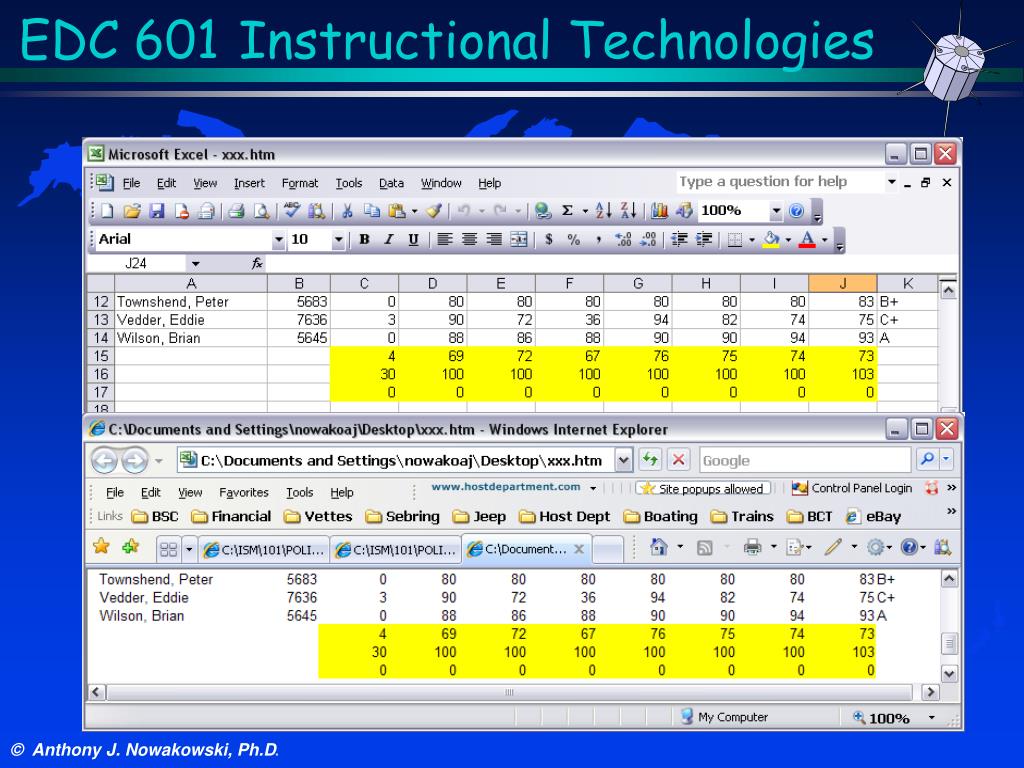Open Excel Help question mark icon

[796, 211]
